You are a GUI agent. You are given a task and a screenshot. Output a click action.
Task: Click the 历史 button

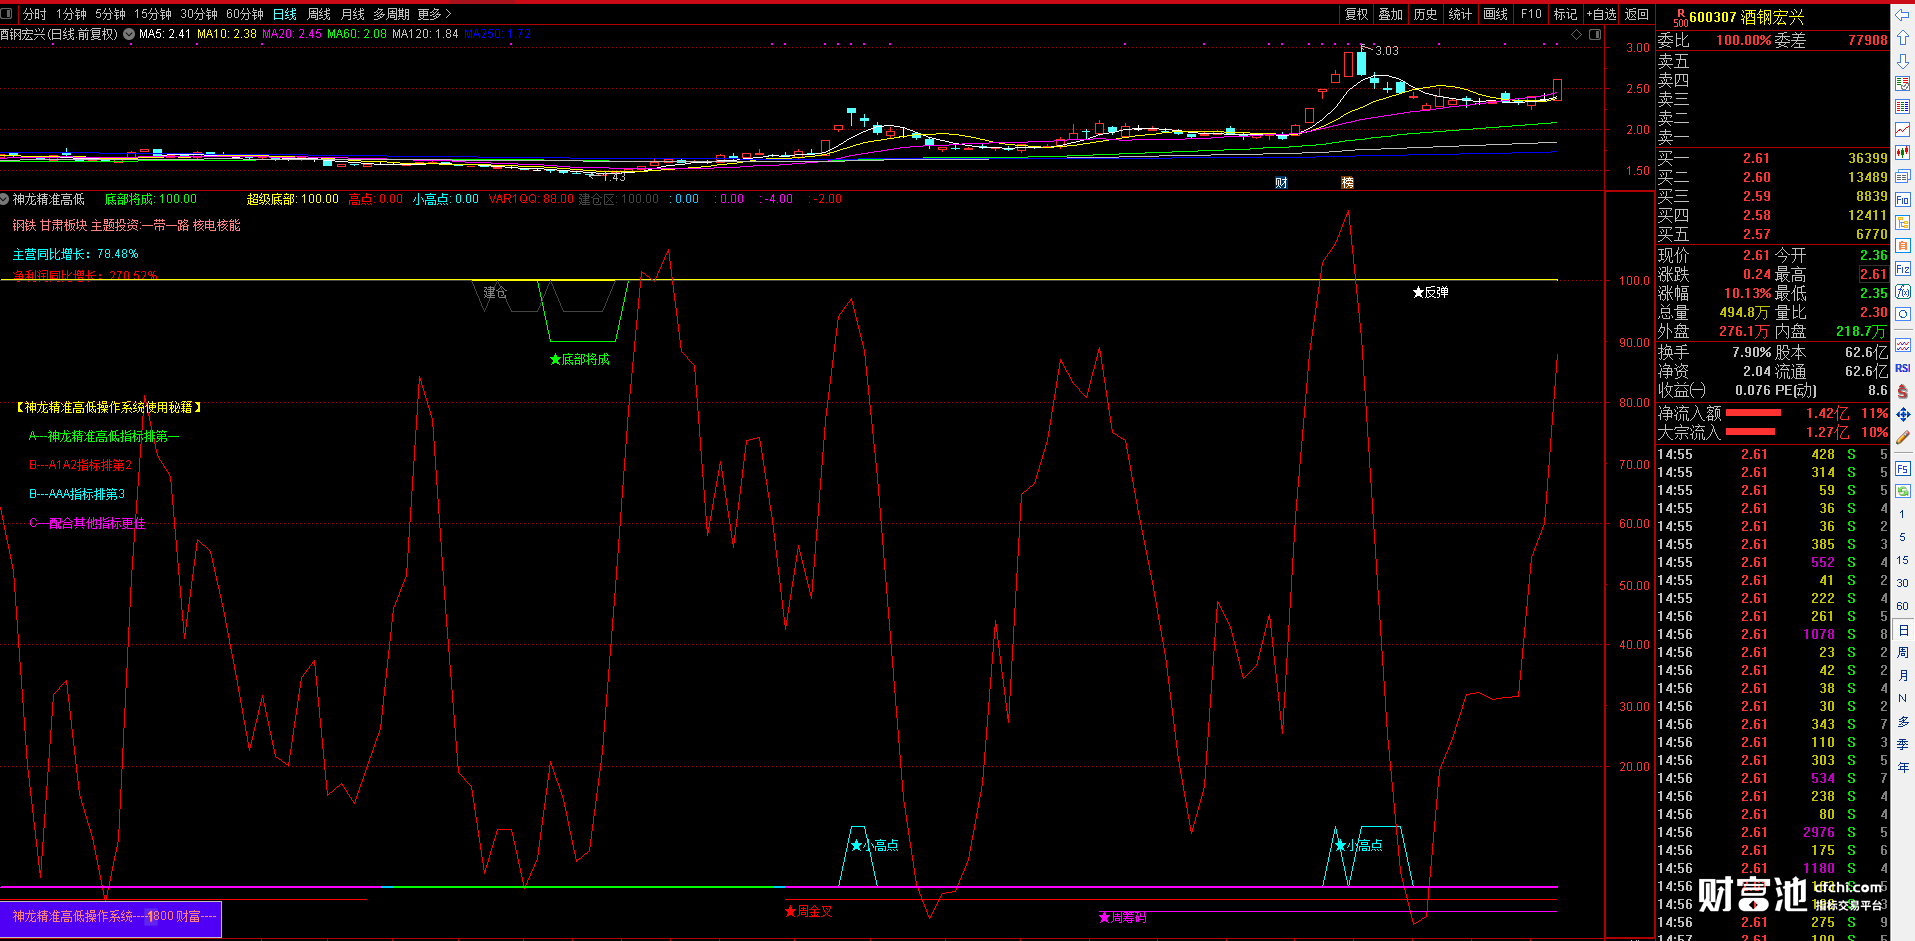click(x=1425, y=14)
